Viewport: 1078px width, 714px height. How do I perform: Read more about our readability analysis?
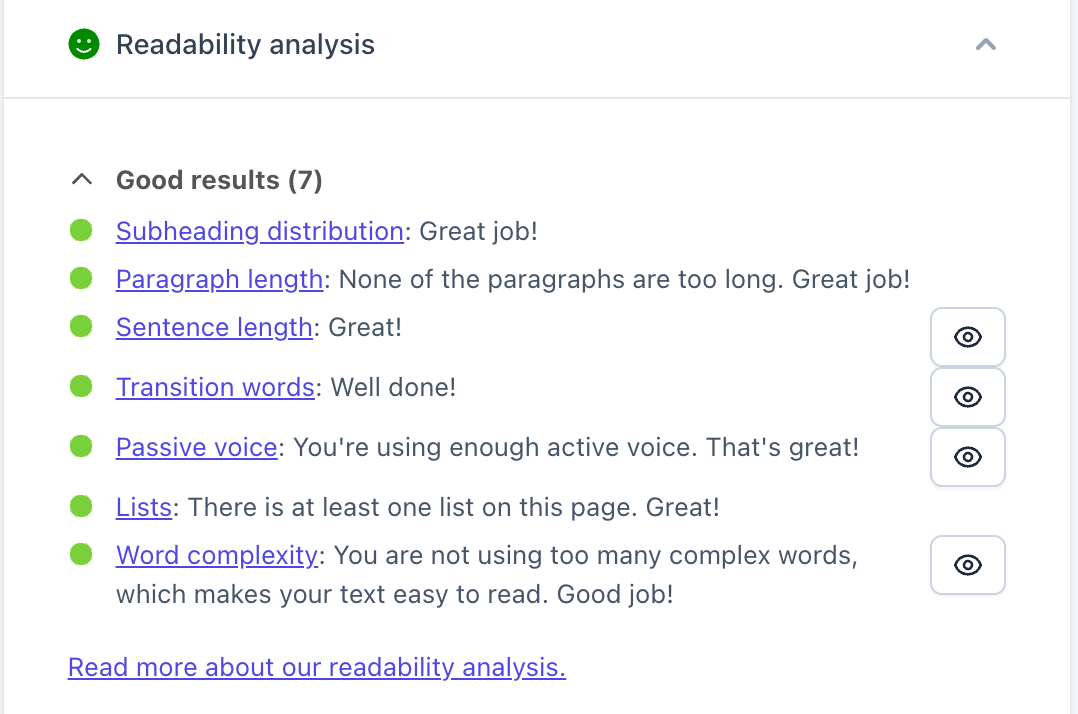pos(316,667)
